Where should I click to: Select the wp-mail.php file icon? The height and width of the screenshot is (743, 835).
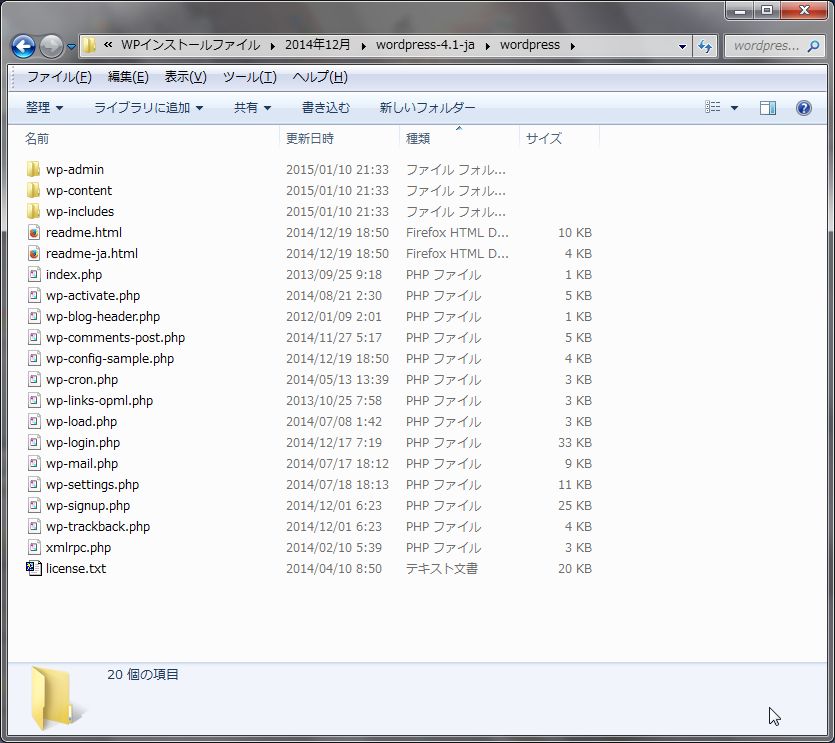[x=34, y=463]
